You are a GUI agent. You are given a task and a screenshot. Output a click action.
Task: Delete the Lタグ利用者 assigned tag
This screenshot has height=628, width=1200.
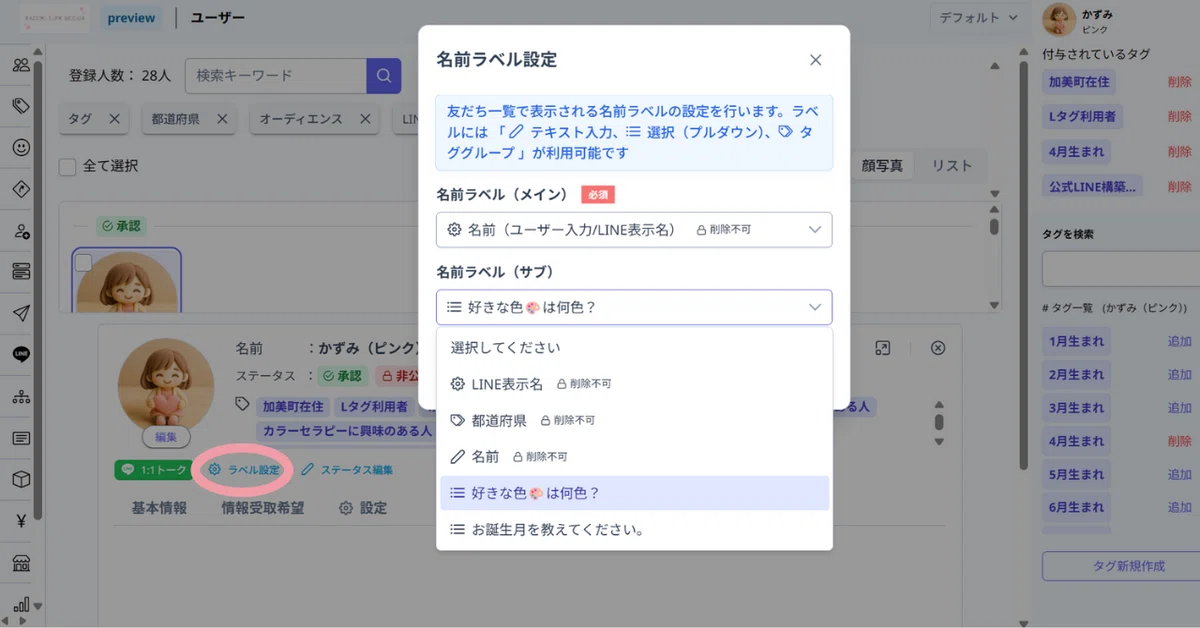pos(1179,117)
